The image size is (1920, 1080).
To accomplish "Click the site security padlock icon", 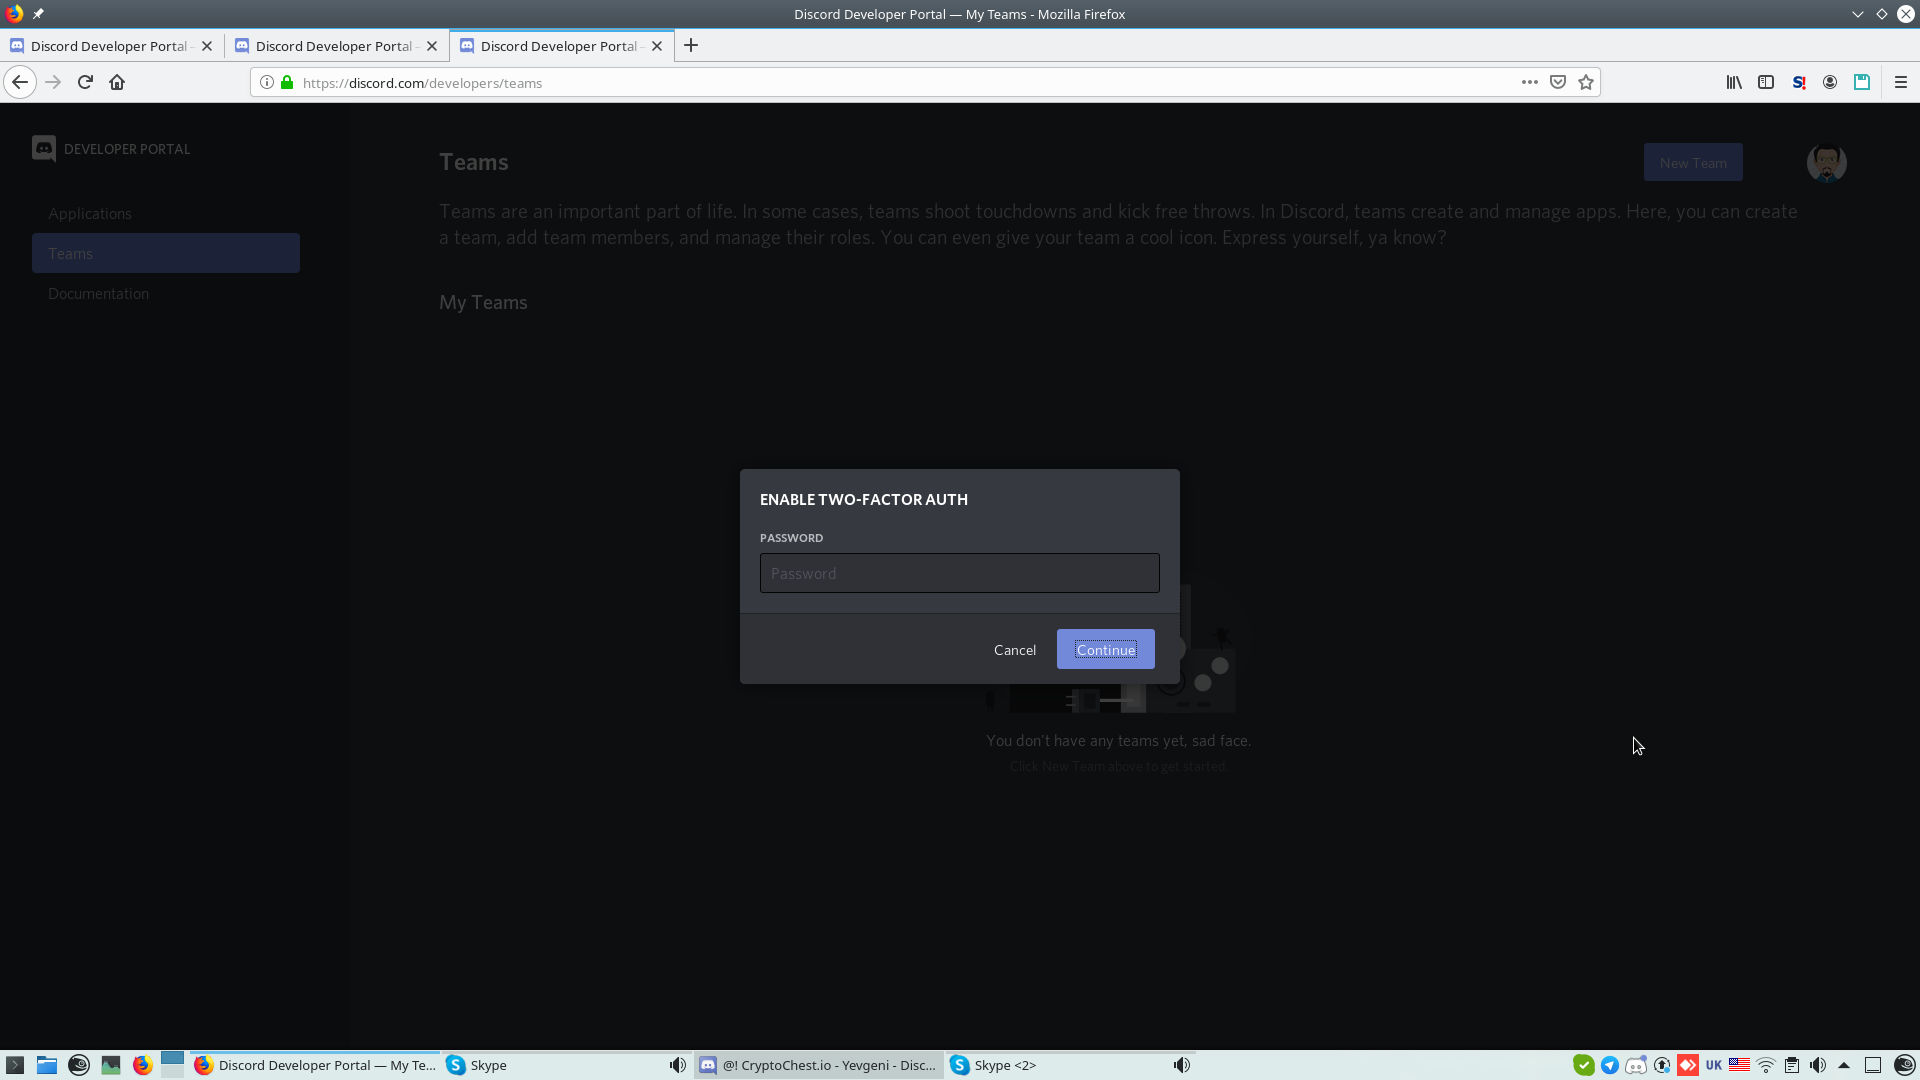I will point(288,82).
